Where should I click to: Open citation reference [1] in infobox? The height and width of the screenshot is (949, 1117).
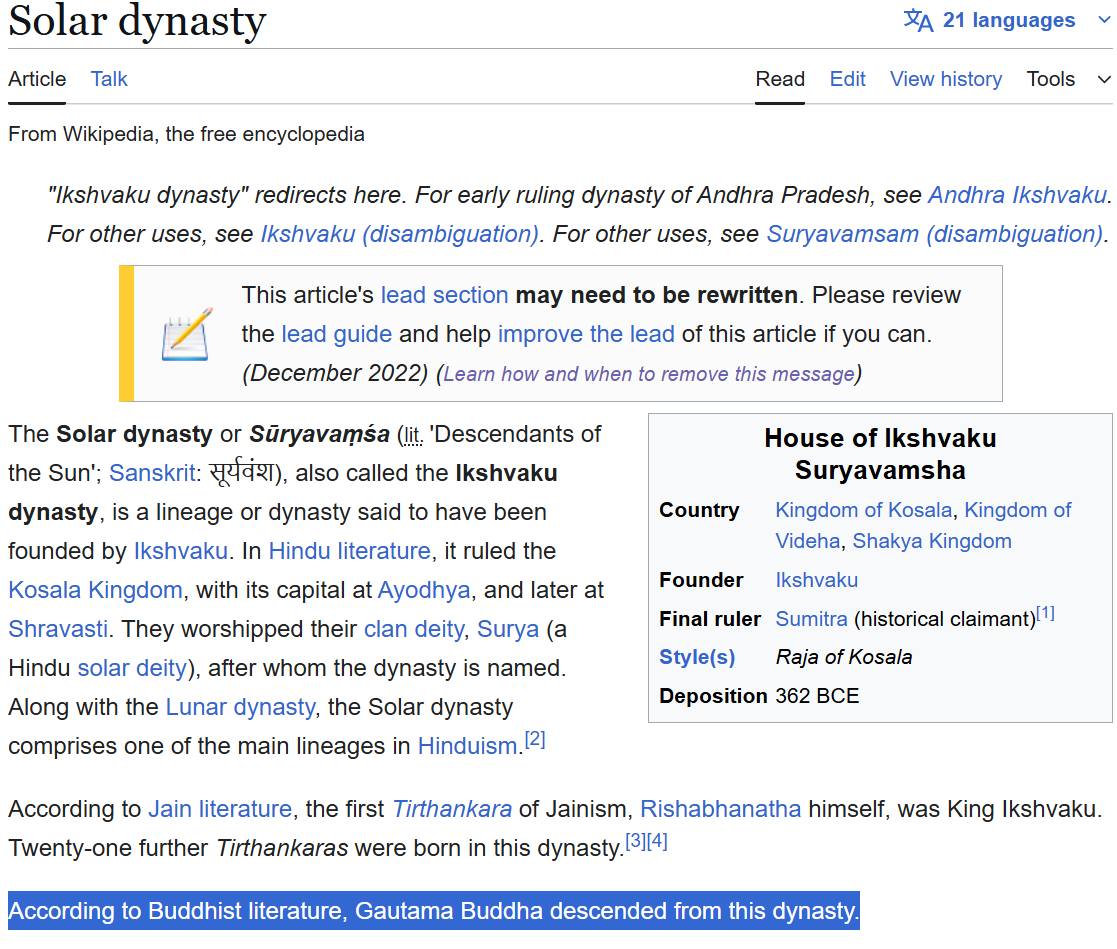[1045, 614]
